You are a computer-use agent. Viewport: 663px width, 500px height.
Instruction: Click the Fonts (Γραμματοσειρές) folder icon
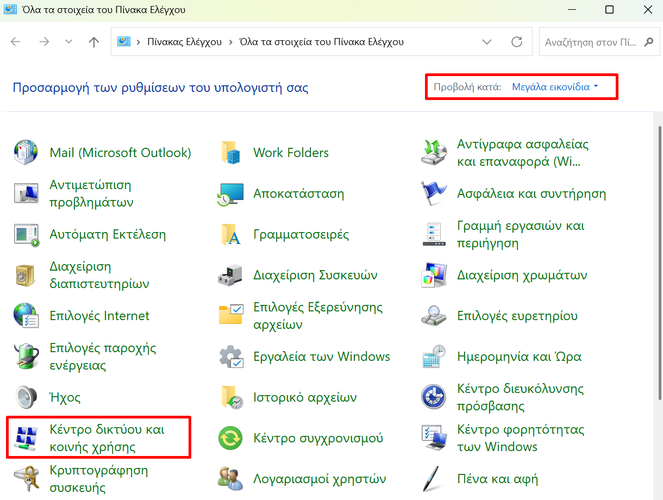(230, 234)
